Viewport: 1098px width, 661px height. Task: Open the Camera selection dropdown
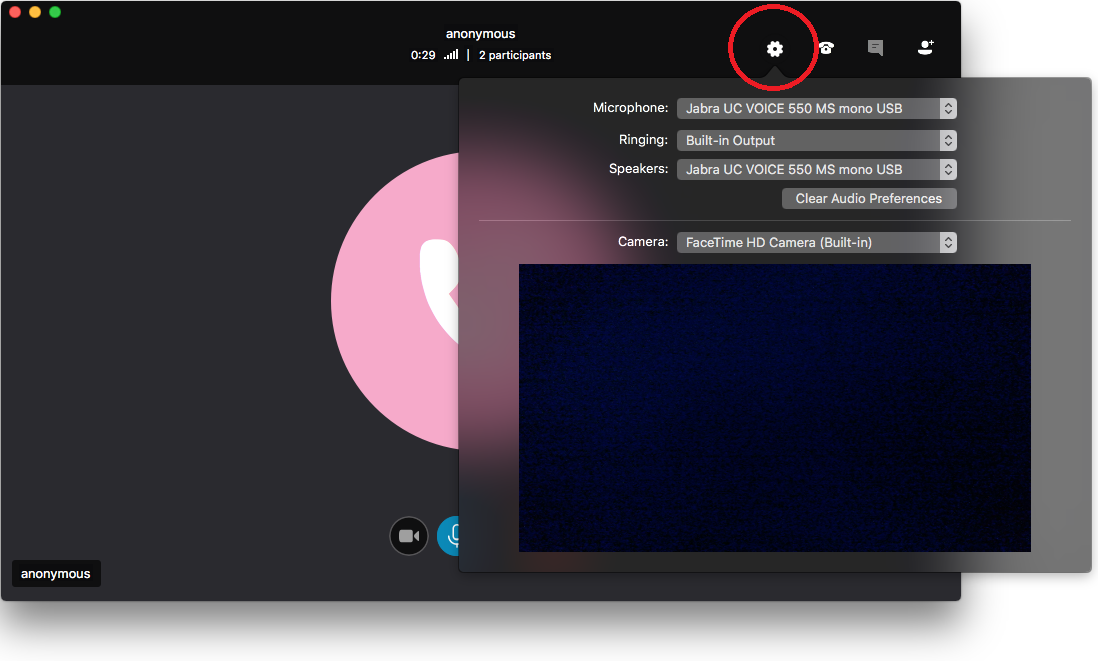(816, 243)
